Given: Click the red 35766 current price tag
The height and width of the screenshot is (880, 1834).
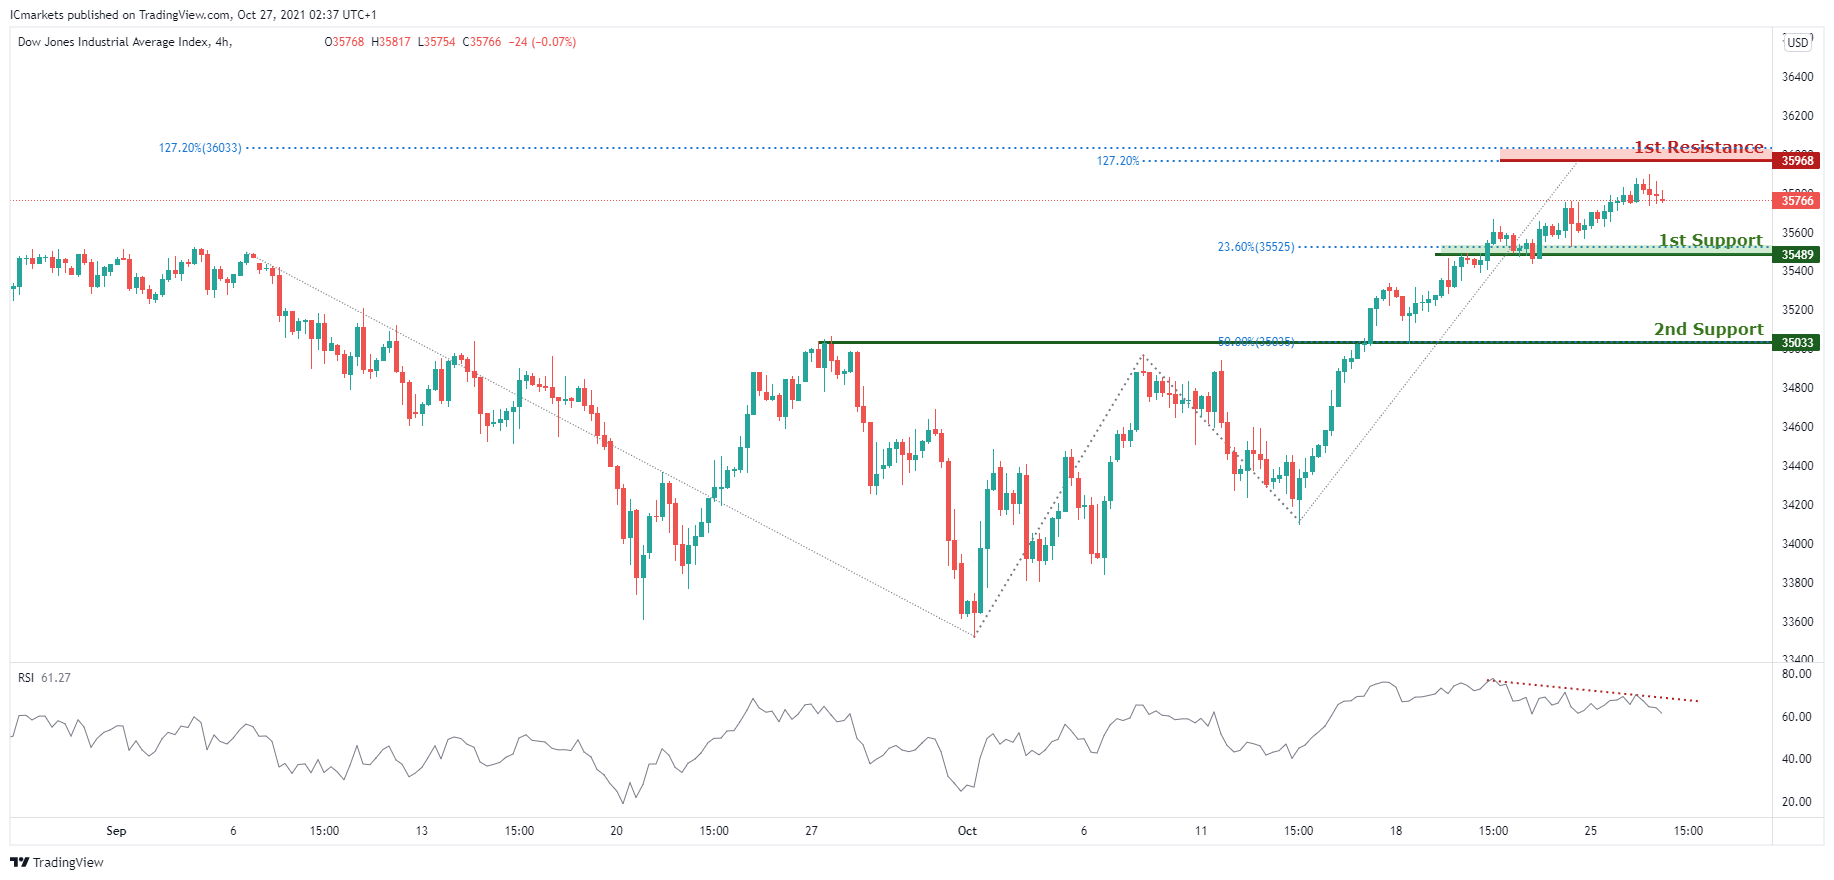Looking at the screenshot, I should [1796, 201].
